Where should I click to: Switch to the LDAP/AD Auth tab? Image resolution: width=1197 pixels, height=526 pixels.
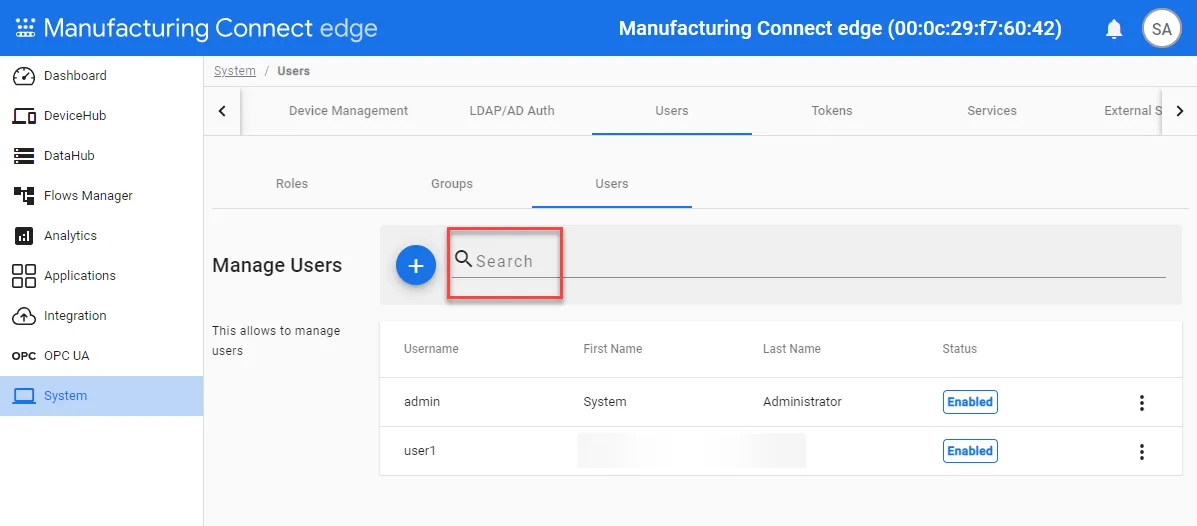tap(511, 111)
